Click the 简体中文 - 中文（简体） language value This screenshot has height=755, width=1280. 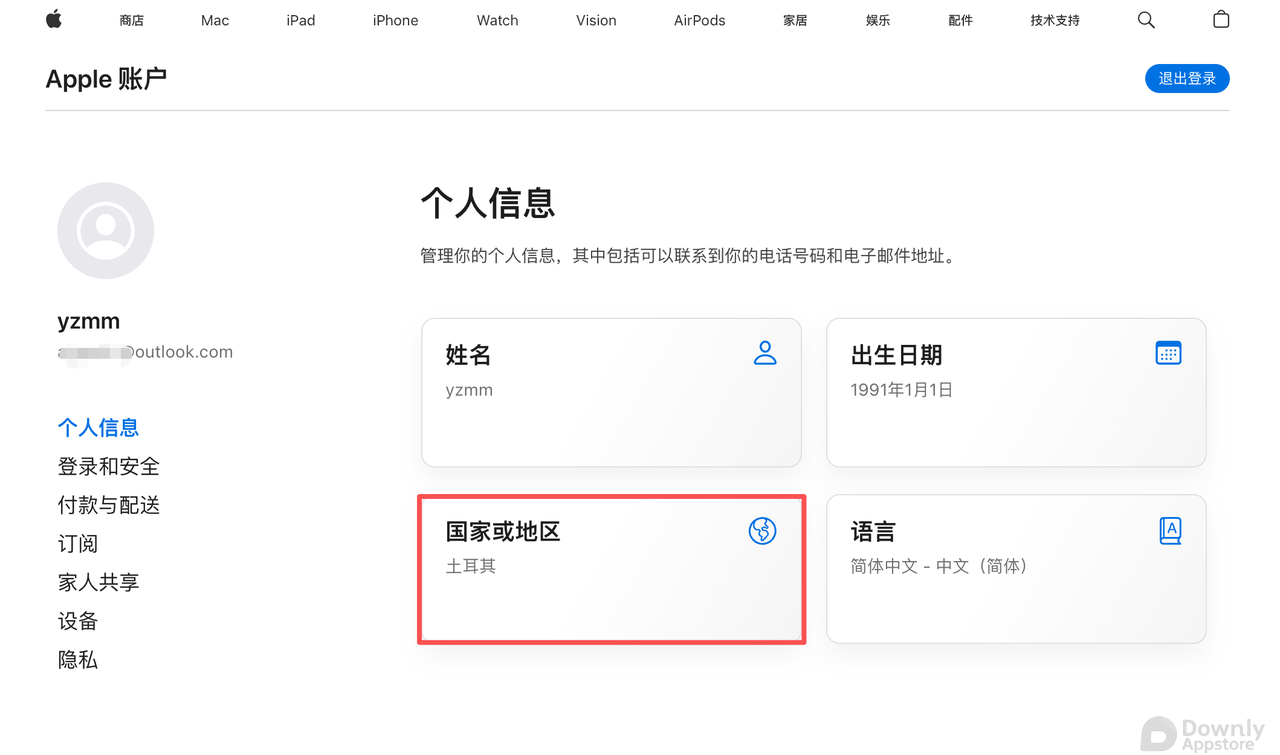939,566
